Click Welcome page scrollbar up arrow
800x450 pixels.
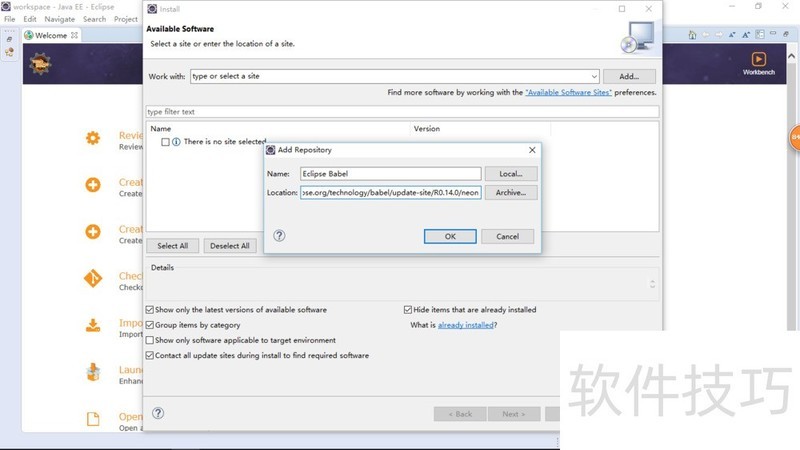(x=792, y=56)
